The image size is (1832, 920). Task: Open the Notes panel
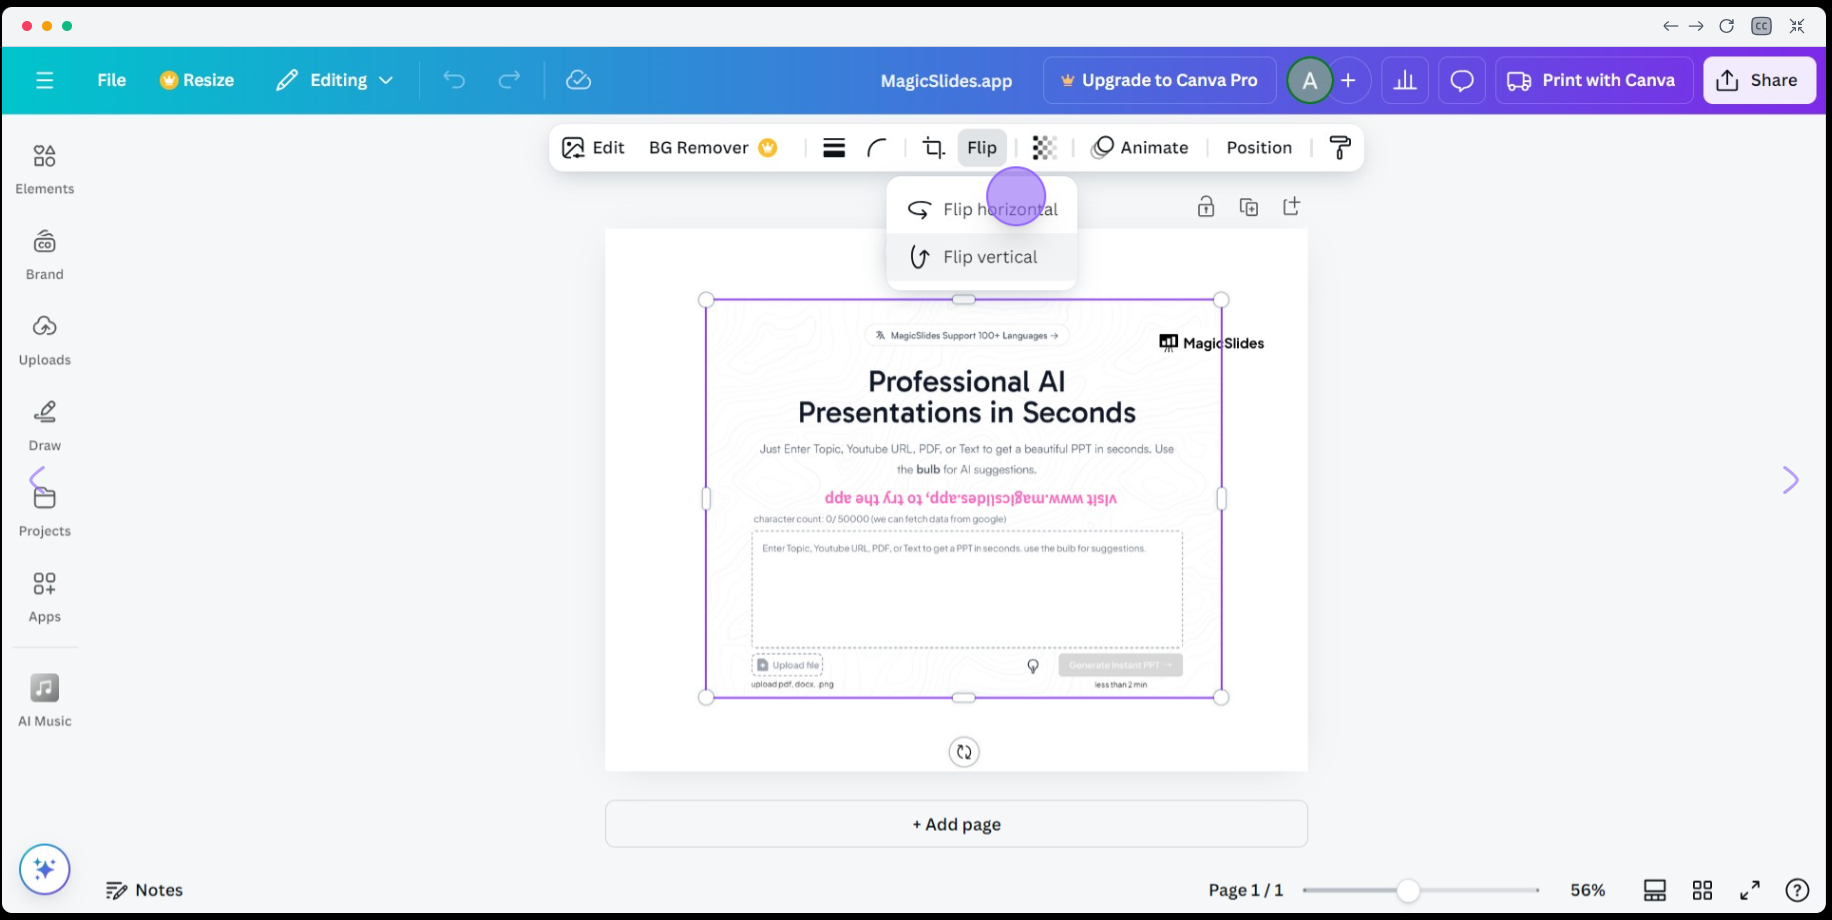pos(145,890)
